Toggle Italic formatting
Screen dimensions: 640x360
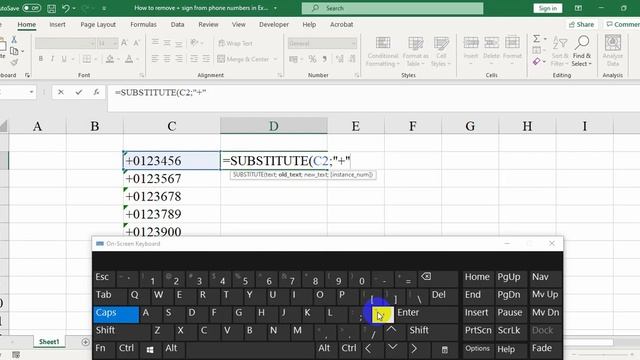[x=52, y=59]
